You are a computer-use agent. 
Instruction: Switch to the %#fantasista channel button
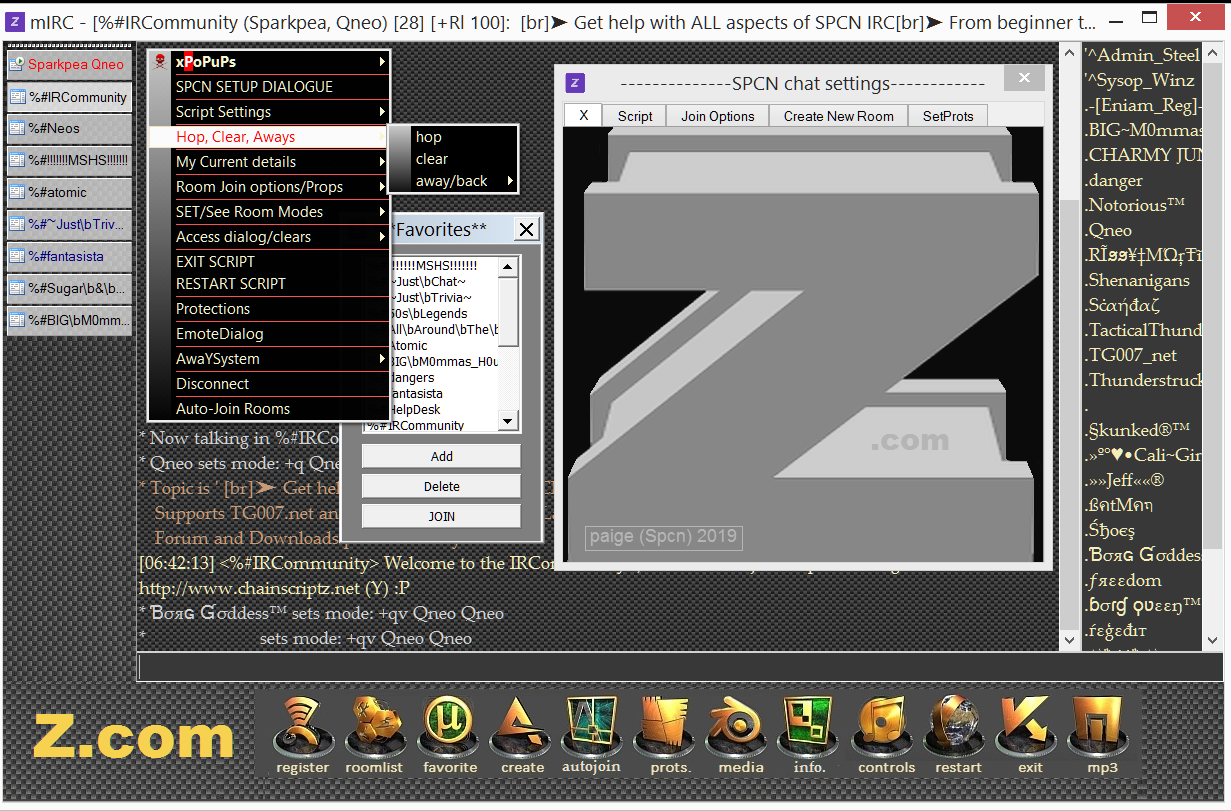pyautogui.click(x=69, y=256)
